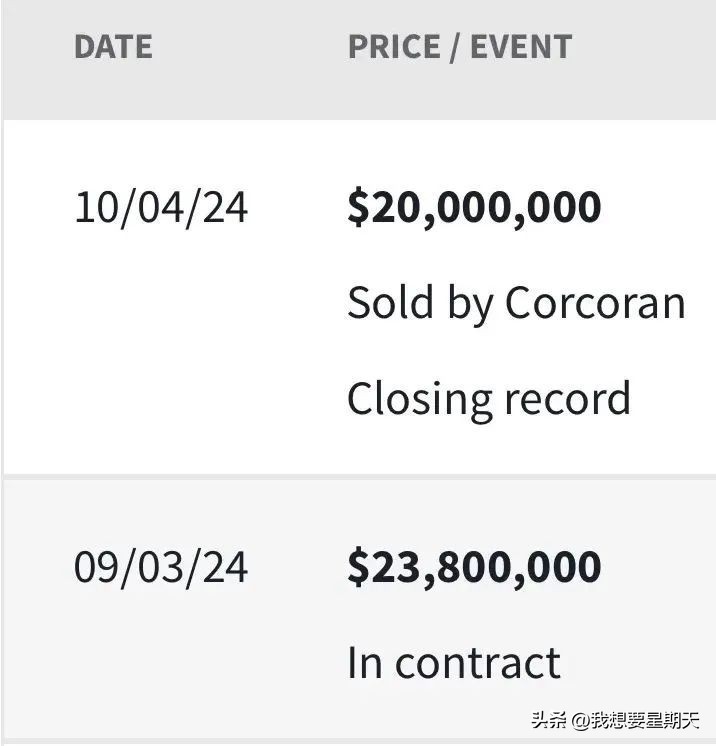Click the DATE column header
Image resolution: width=716 pixels, height=746 pixels.
click(x=113, y=47)
